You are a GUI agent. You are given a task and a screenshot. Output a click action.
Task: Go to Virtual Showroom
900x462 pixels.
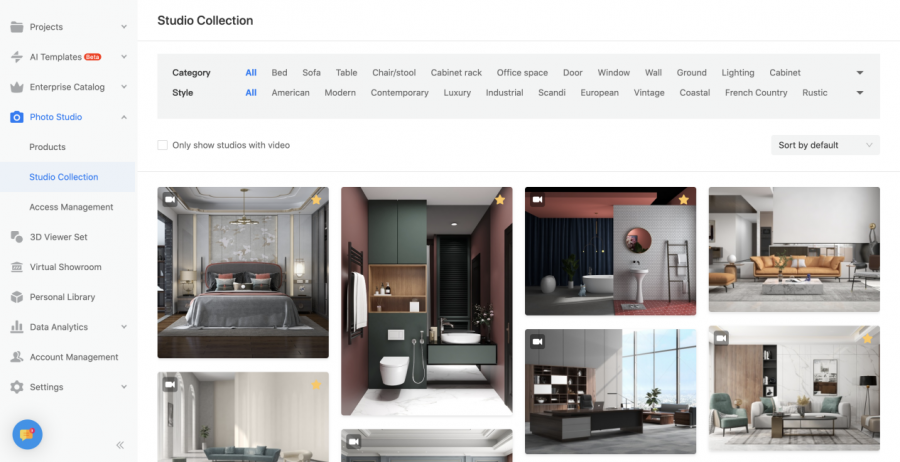(x=65, y=267)
